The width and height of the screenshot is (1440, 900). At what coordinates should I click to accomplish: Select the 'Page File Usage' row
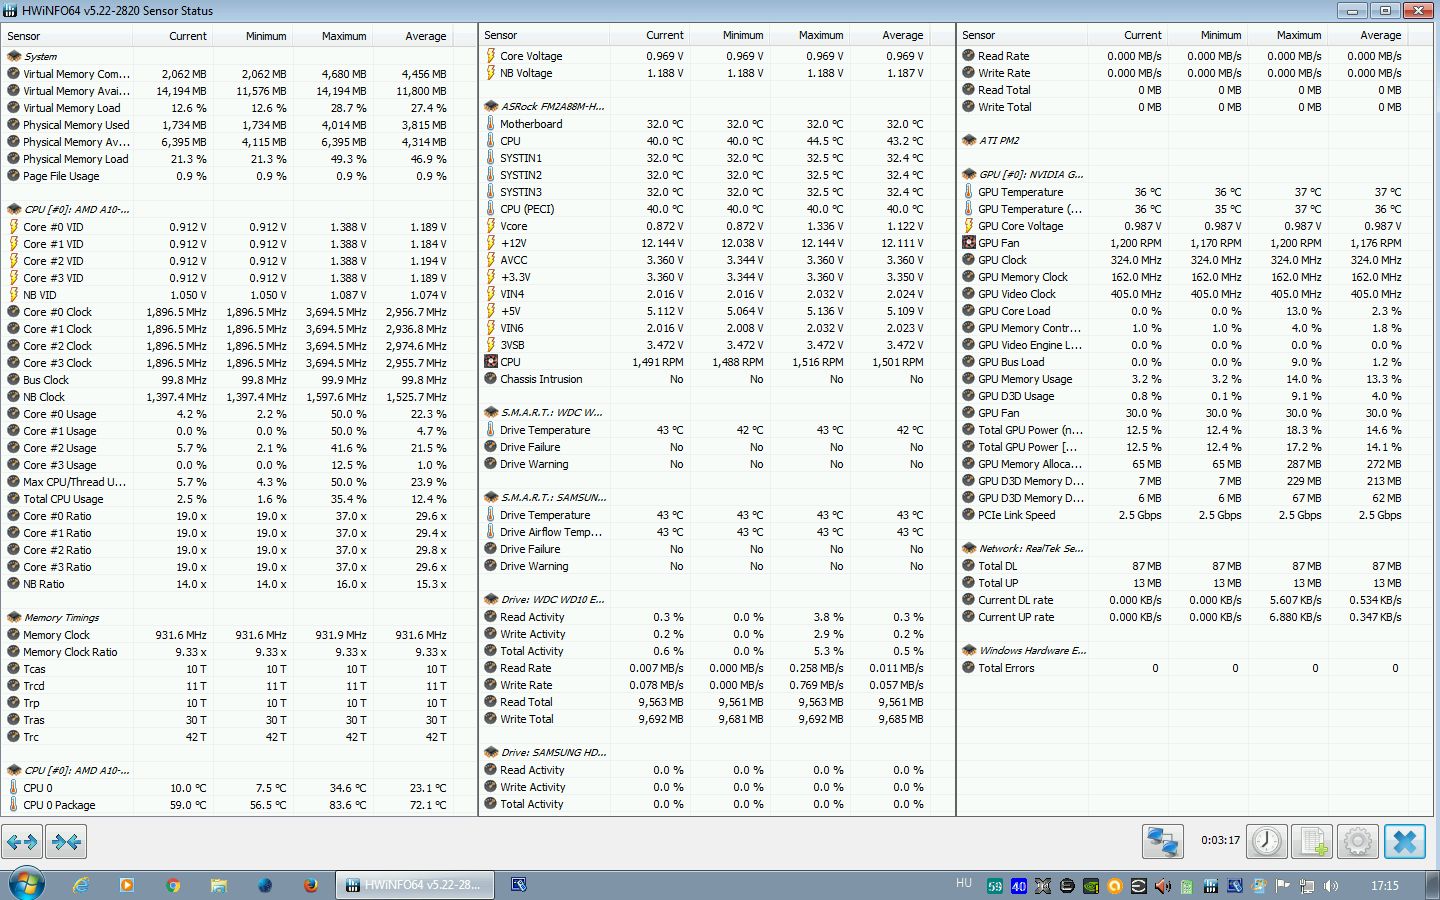click(239, 176)
